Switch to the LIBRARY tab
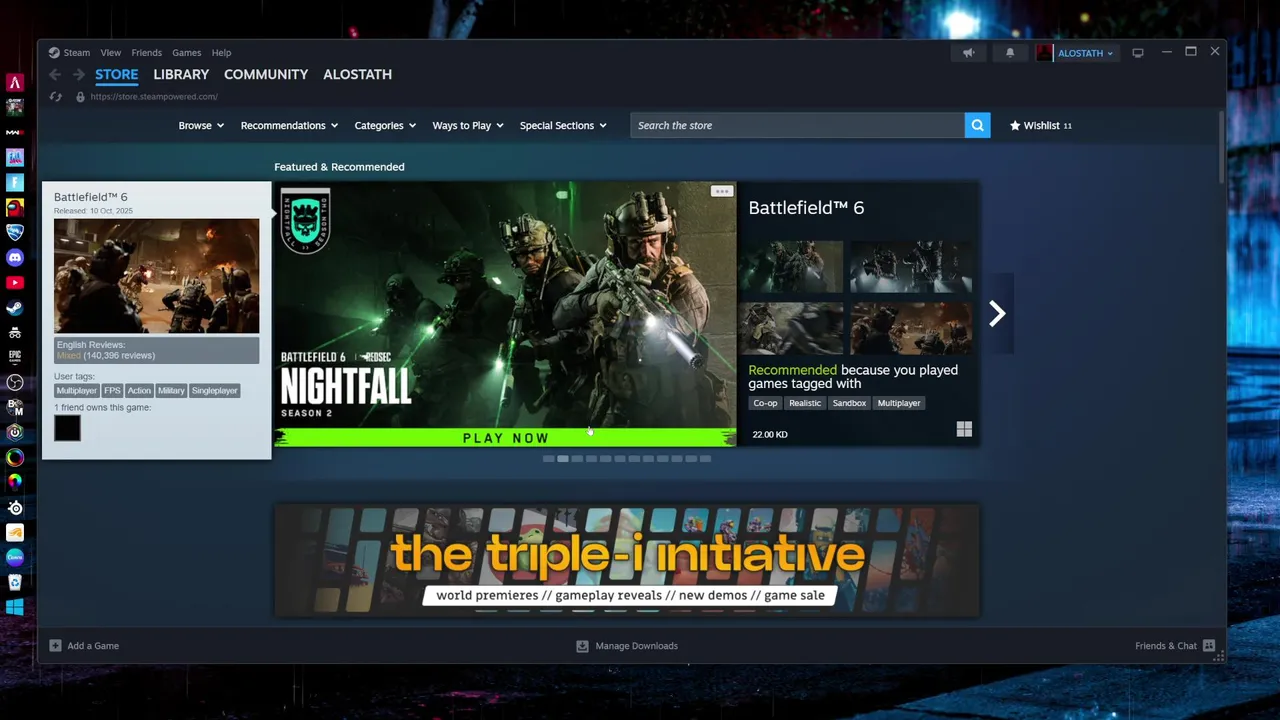Image resolution: width=1280 pixels, height=720 pixels. tap(181, 75)
